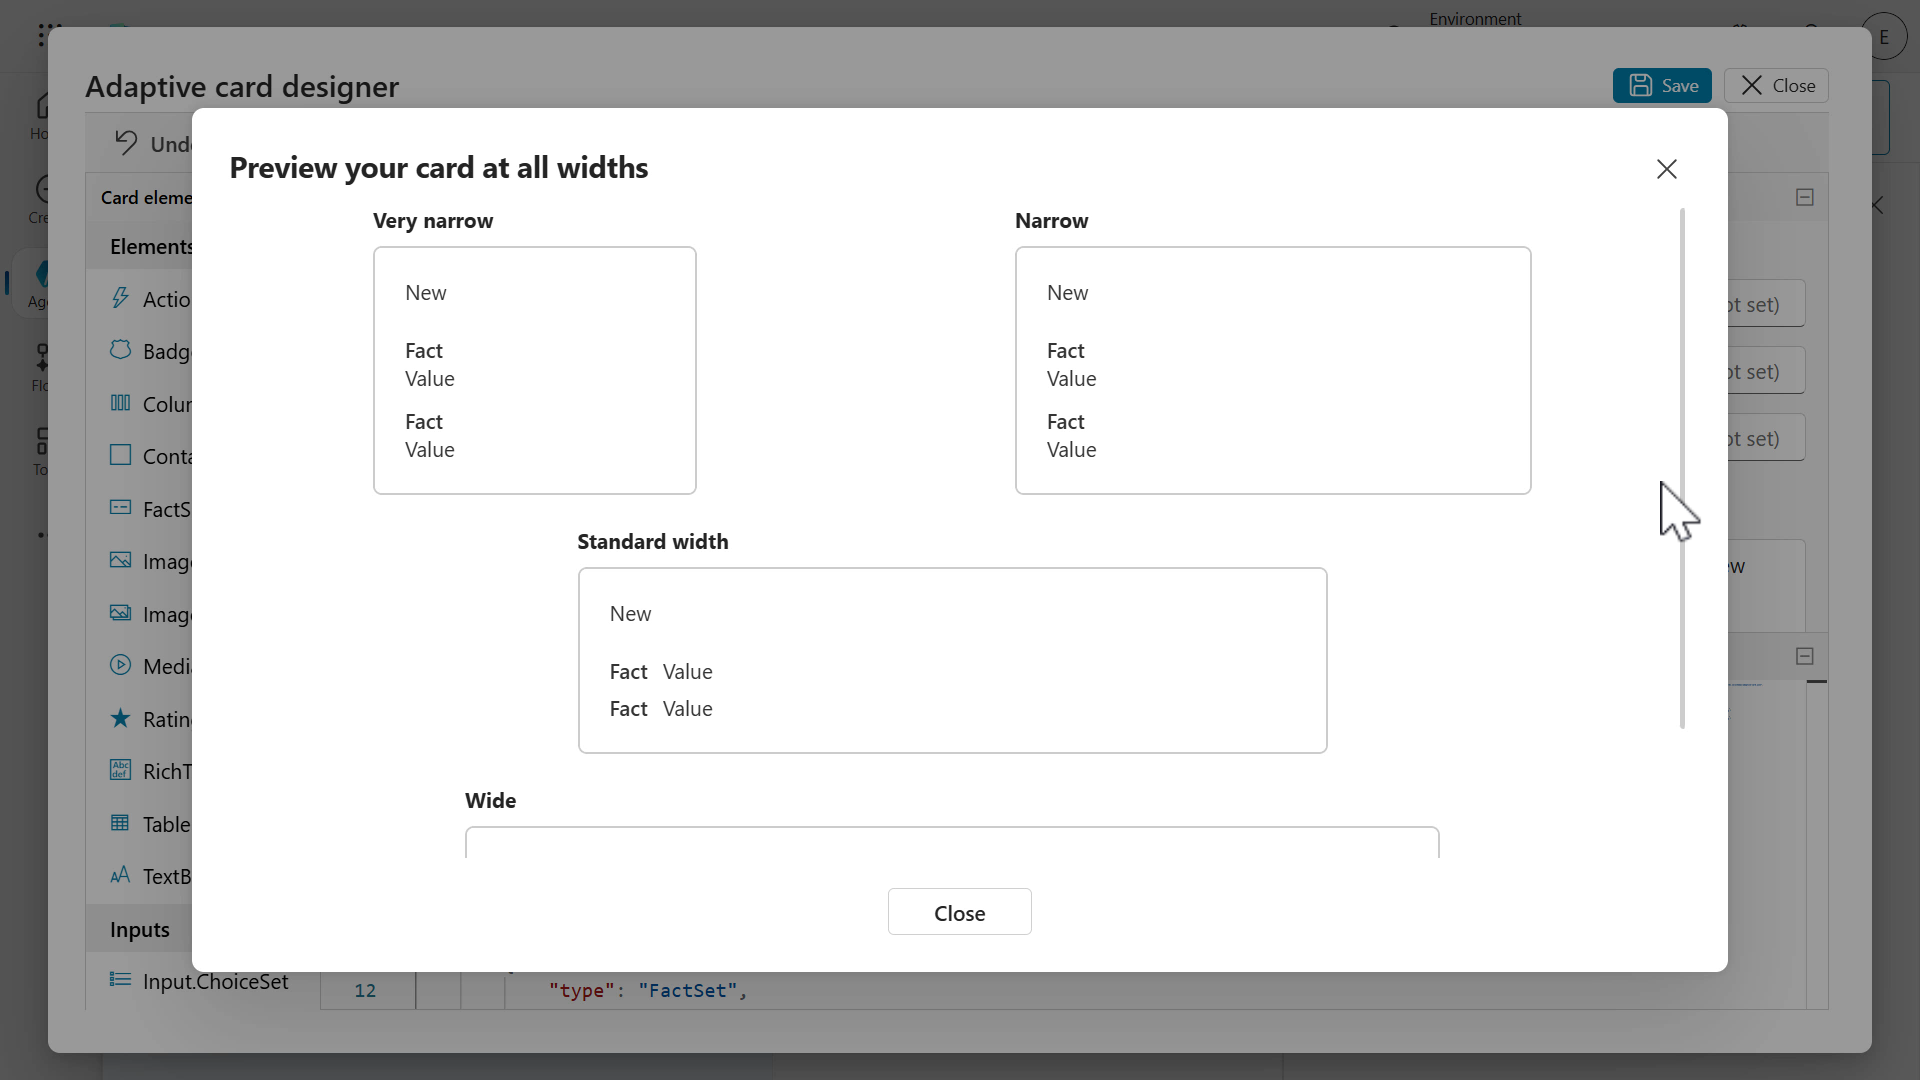Click line number 12 in the JSON editor
Image resolution: width=1920 pixels, height=1080 pixels.
pyautogui.click(x=365, y=990)
